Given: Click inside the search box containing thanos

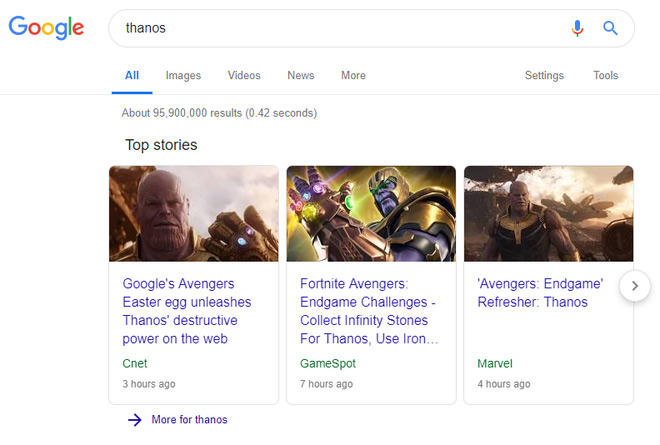Looking at the screenshot, I should pos(330,29).
